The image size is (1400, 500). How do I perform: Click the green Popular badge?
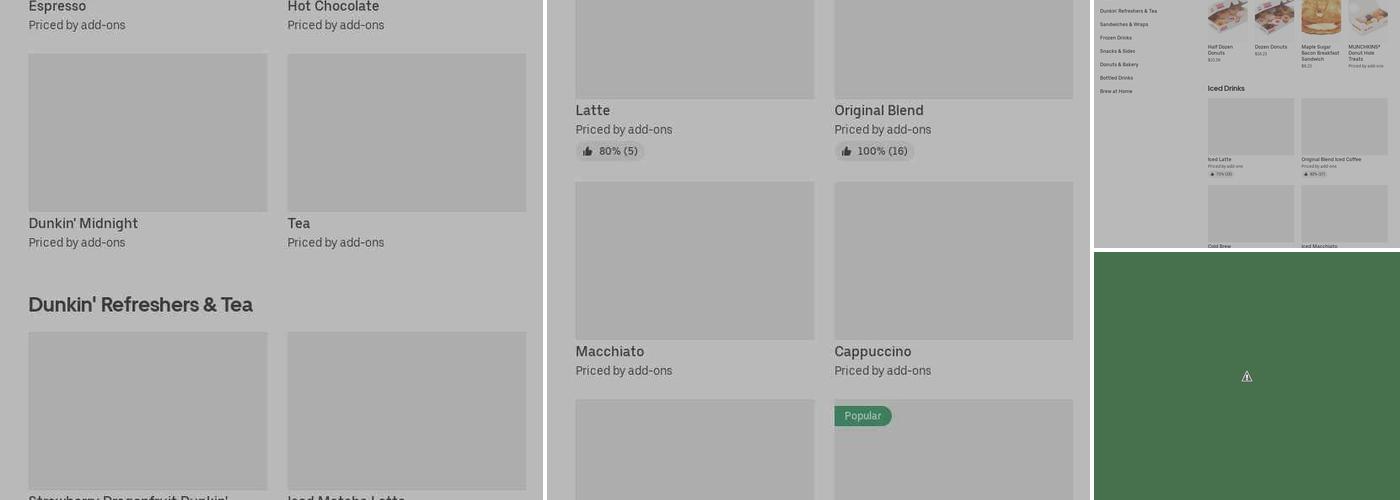click(862, 416)
